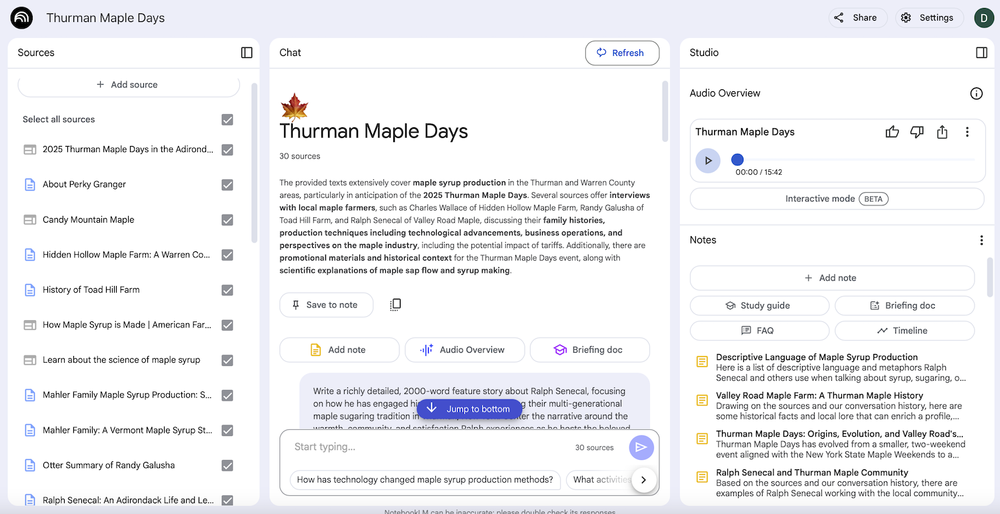Uncheck How Maple Syrup is Made source
The image size is (1000, 514).
tap(227, 325)
